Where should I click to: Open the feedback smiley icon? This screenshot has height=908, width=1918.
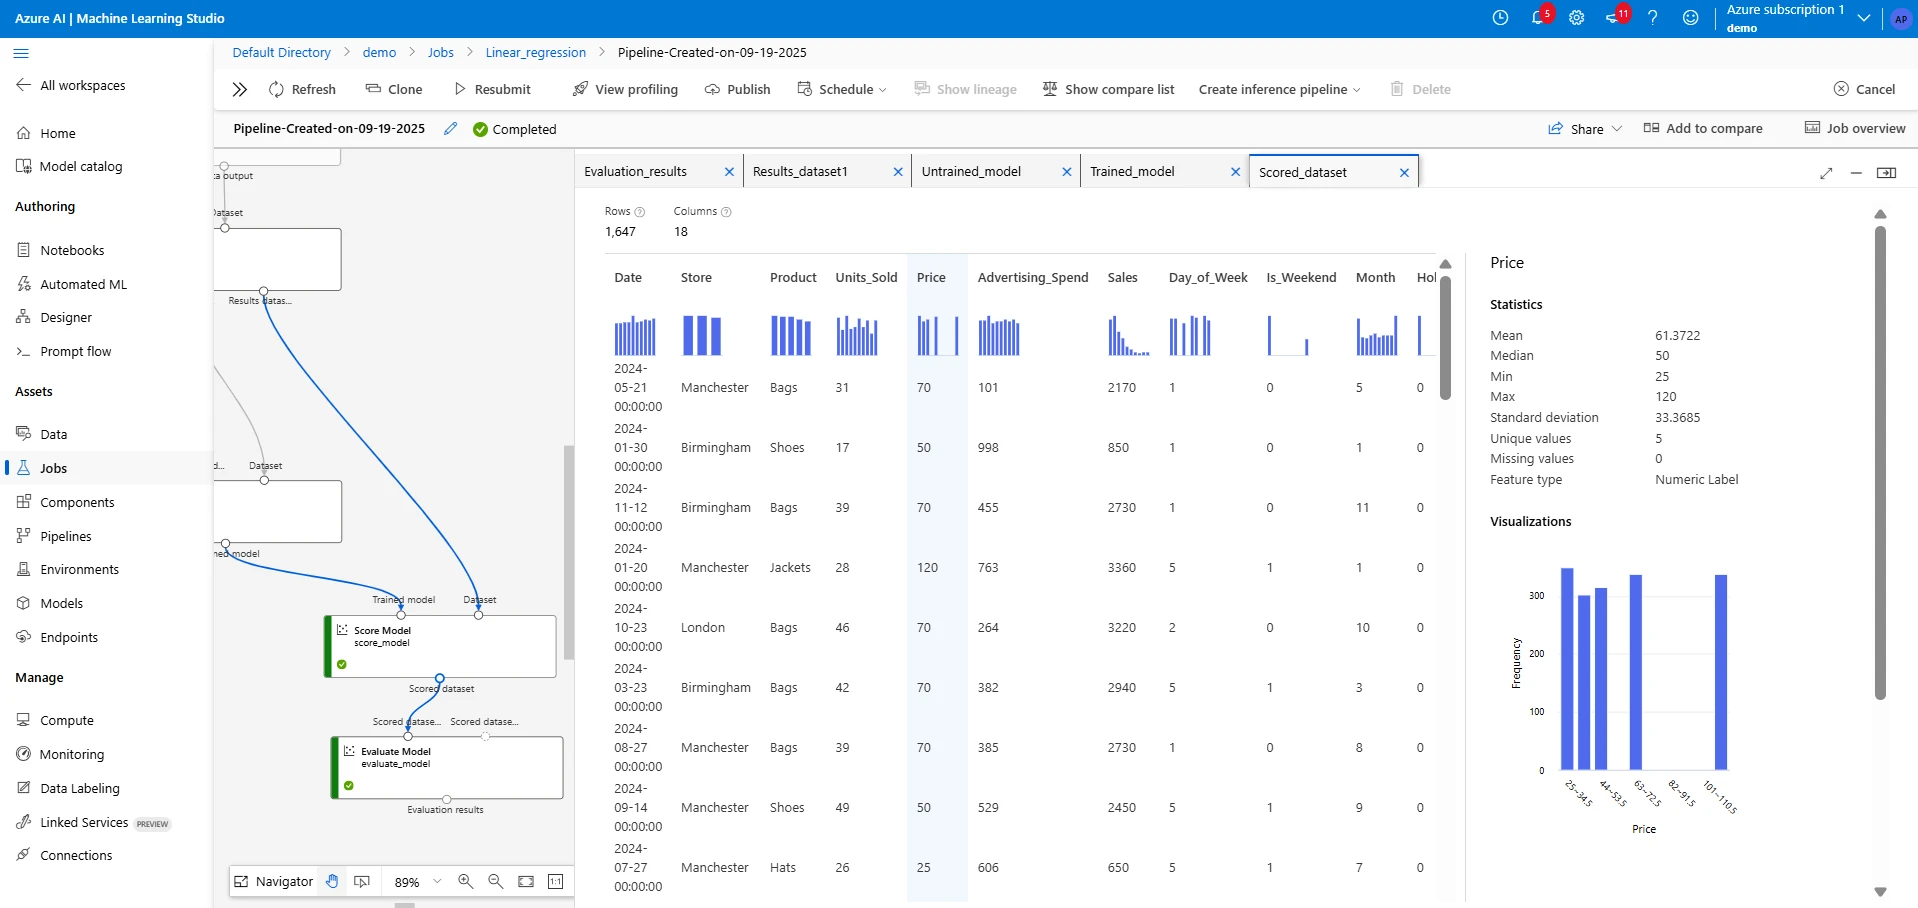(x=1691, y=18)
